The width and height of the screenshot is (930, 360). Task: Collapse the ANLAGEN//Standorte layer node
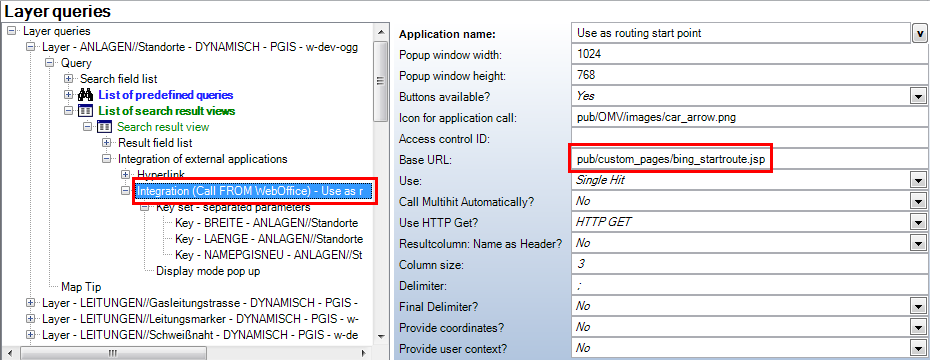coord(30,47)
